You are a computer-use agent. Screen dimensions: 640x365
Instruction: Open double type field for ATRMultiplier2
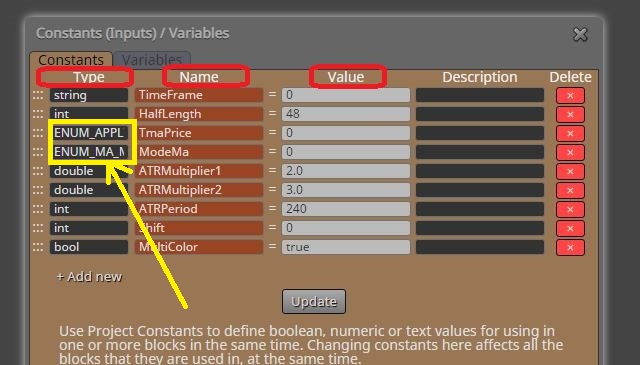point(89,190)
